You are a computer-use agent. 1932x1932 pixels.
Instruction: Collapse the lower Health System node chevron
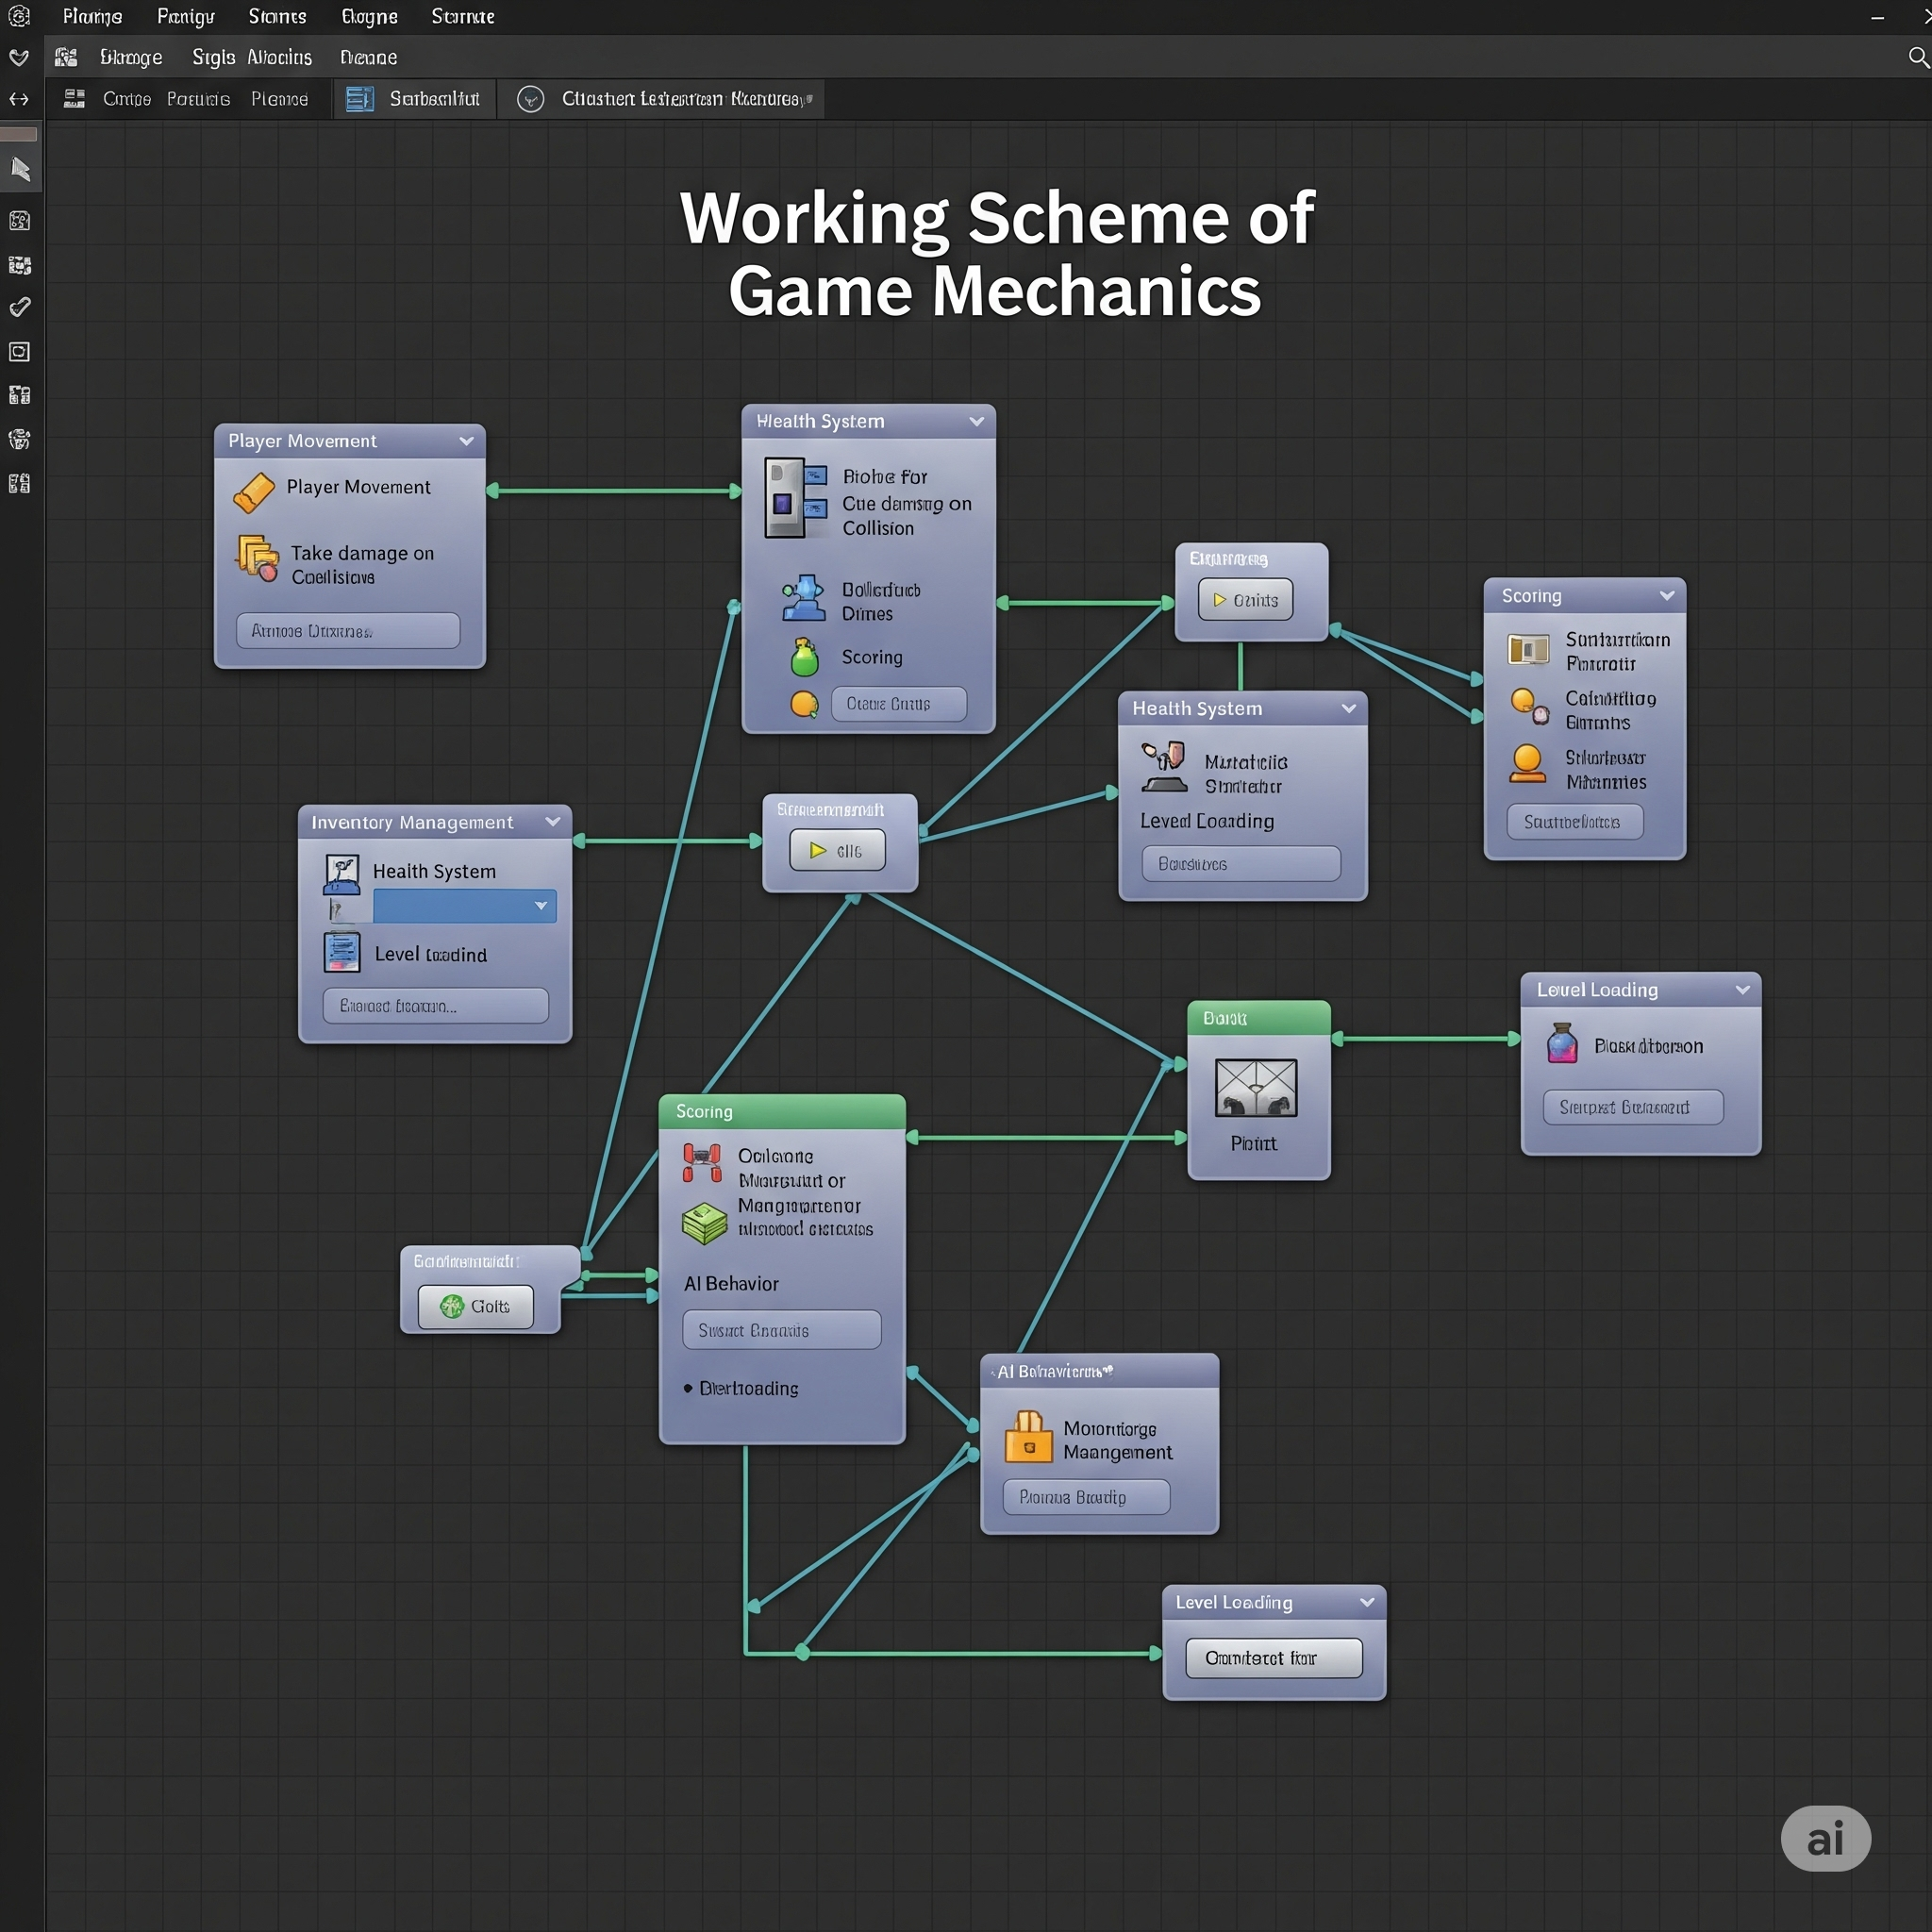point(1348,708)
